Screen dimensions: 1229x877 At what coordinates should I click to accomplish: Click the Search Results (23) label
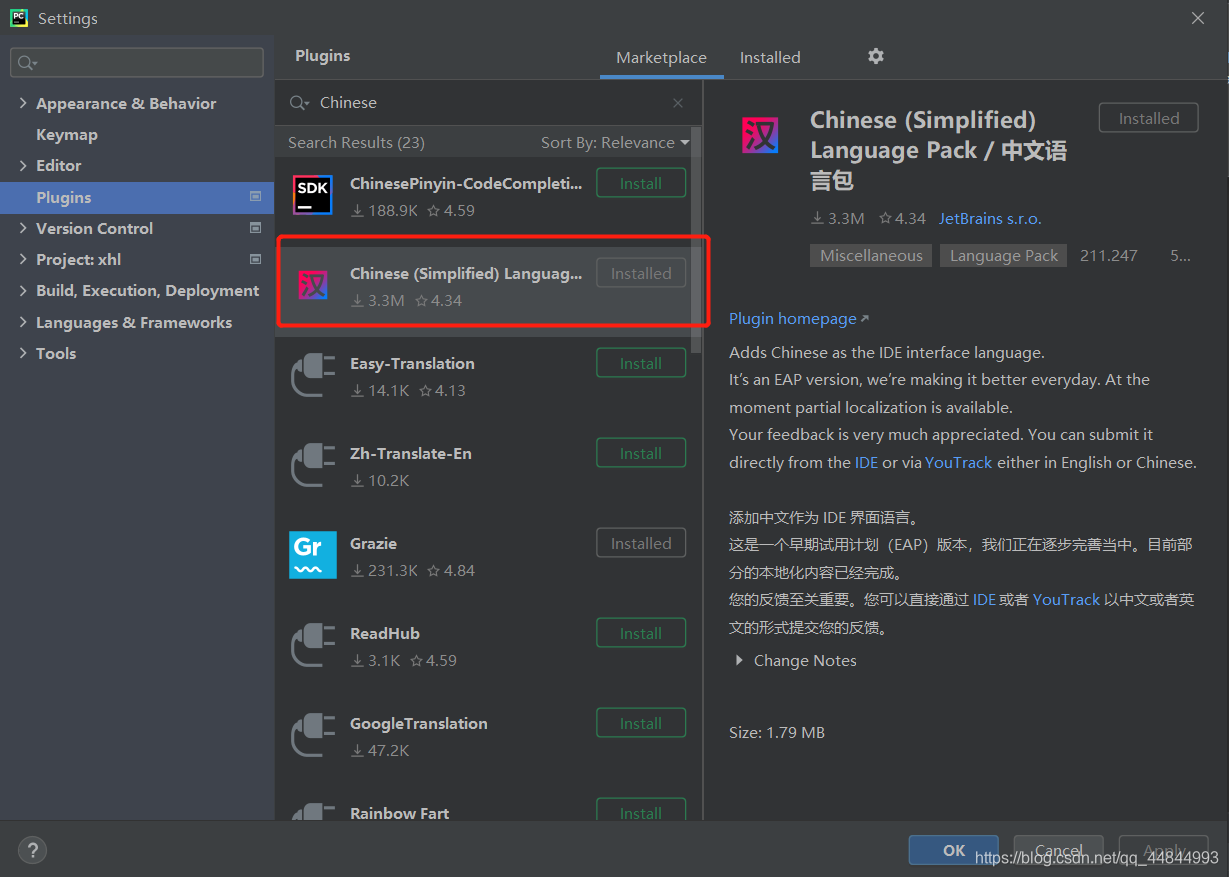click(x=356, y=143)
